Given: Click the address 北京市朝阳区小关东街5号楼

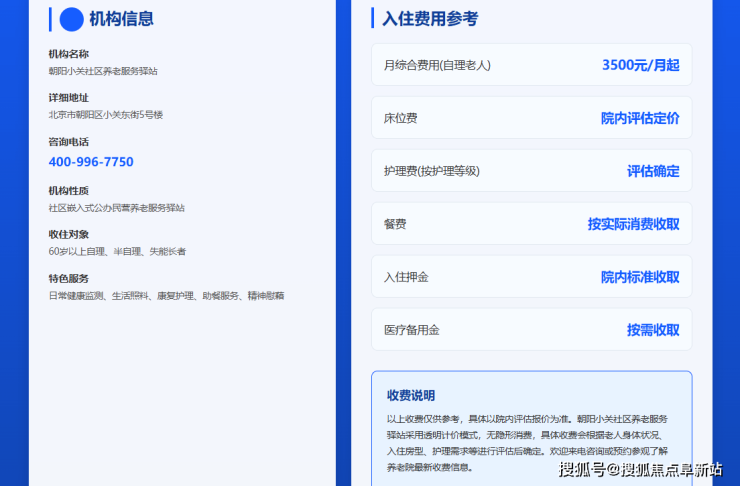Looking at the screenshot, I should (x=106, y=115).
